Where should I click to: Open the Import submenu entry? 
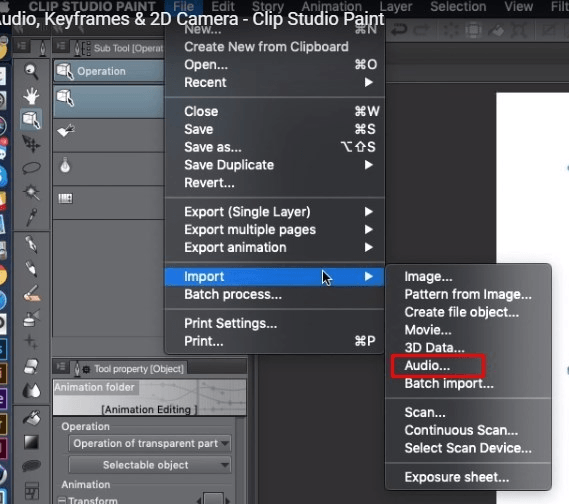275,276
